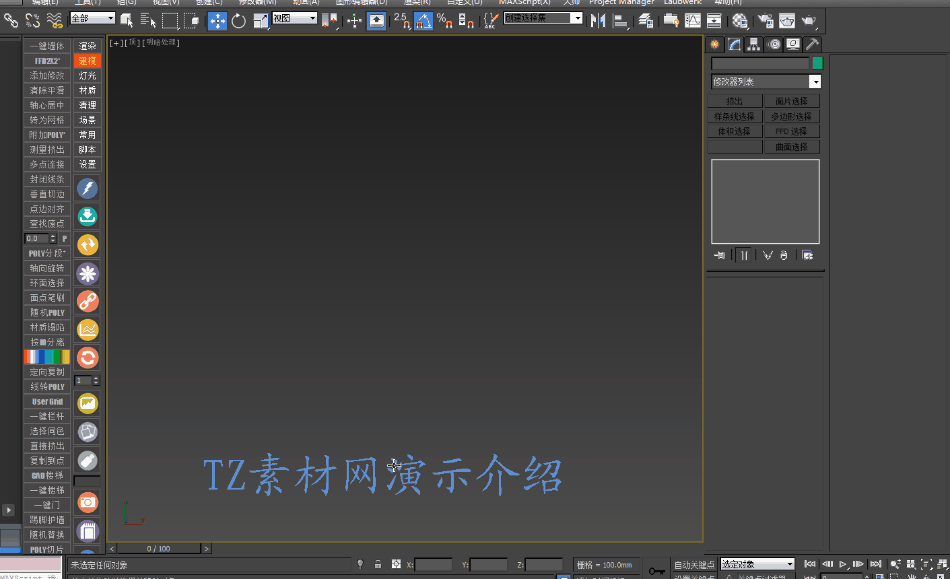
Task: Open the 选定对象 key filter dropdown
Action: [x=757, y=564]
